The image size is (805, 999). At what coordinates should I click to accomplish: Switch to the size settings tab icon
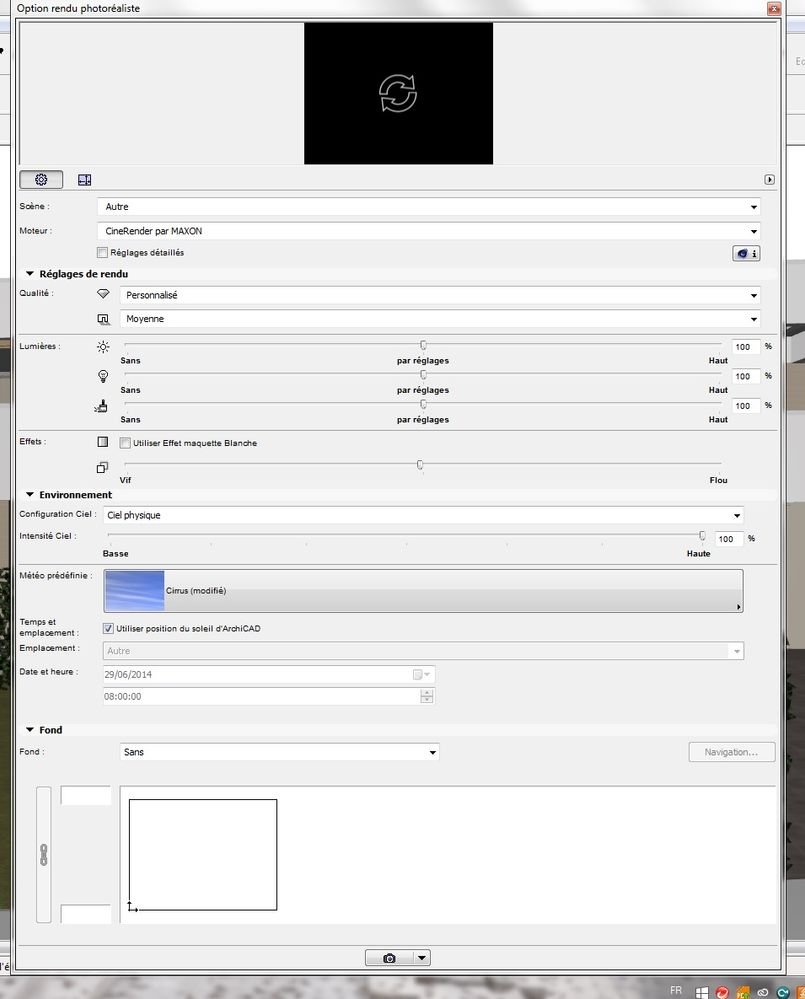[x=85, y=180]
